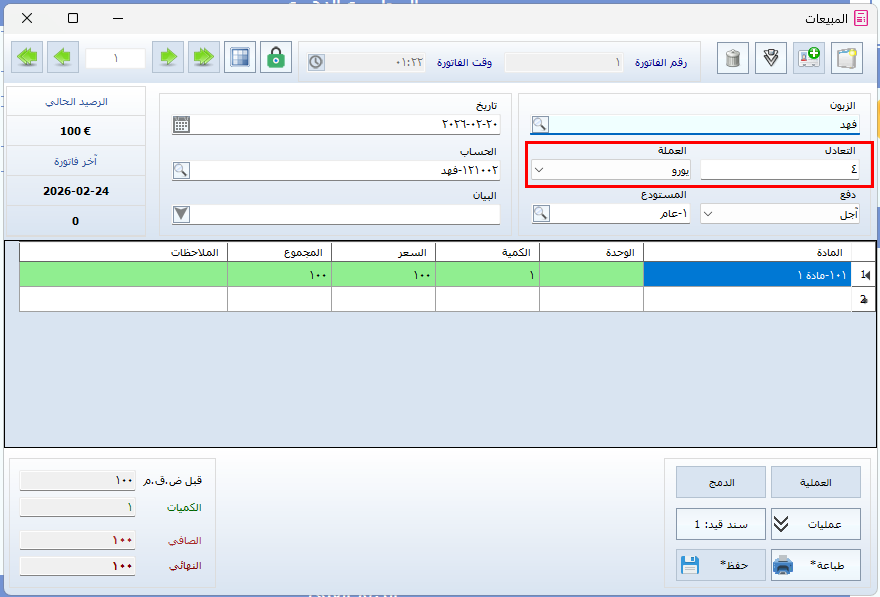Click the single green arrow next to the lock
This screenshot has height=597, width=880.
click(x=170, y=58)
